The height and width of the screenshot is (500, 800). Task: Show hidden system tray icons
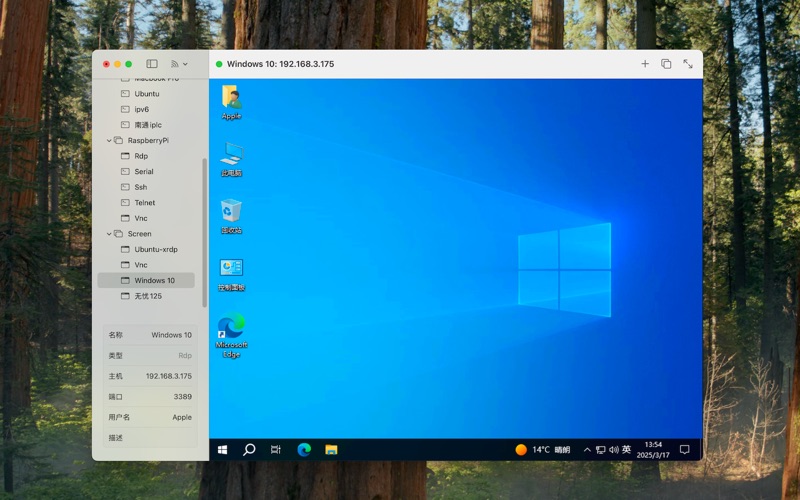[x=587, y=450]
